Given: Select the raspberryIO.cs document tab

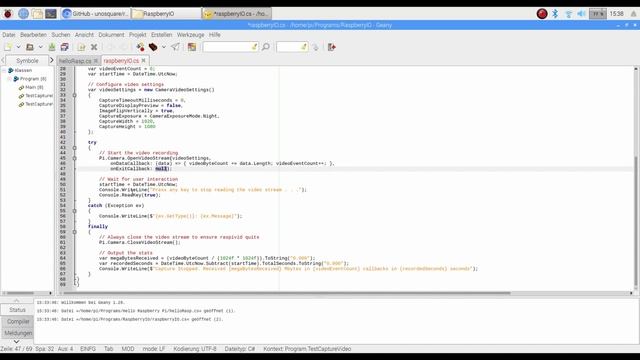Looking at the screenshot, I should tap(121, 60).
